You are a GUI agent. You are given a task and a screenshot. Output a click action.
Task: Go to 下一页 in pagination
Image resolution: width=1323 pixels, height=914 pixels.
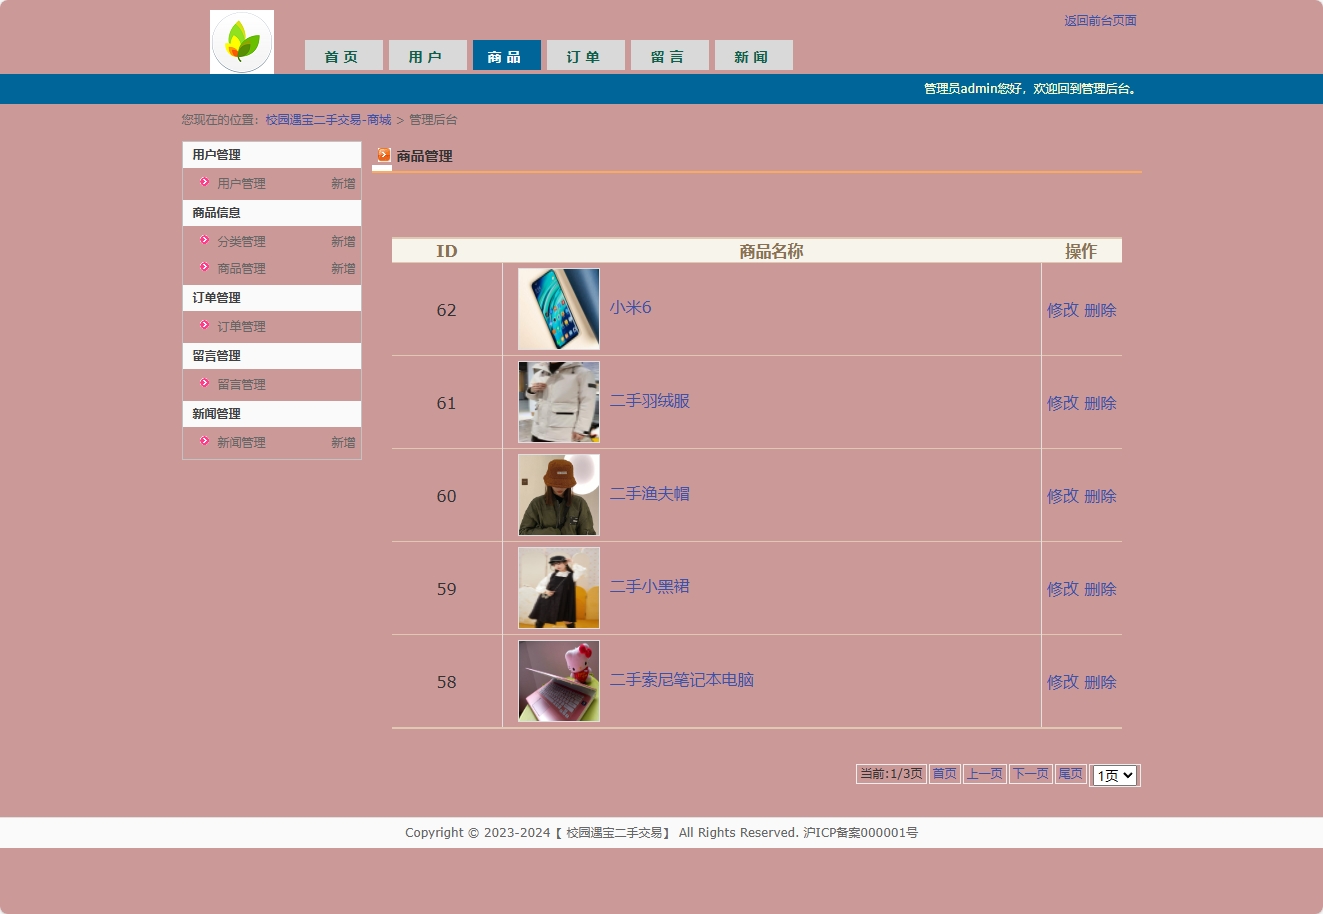1030,773
